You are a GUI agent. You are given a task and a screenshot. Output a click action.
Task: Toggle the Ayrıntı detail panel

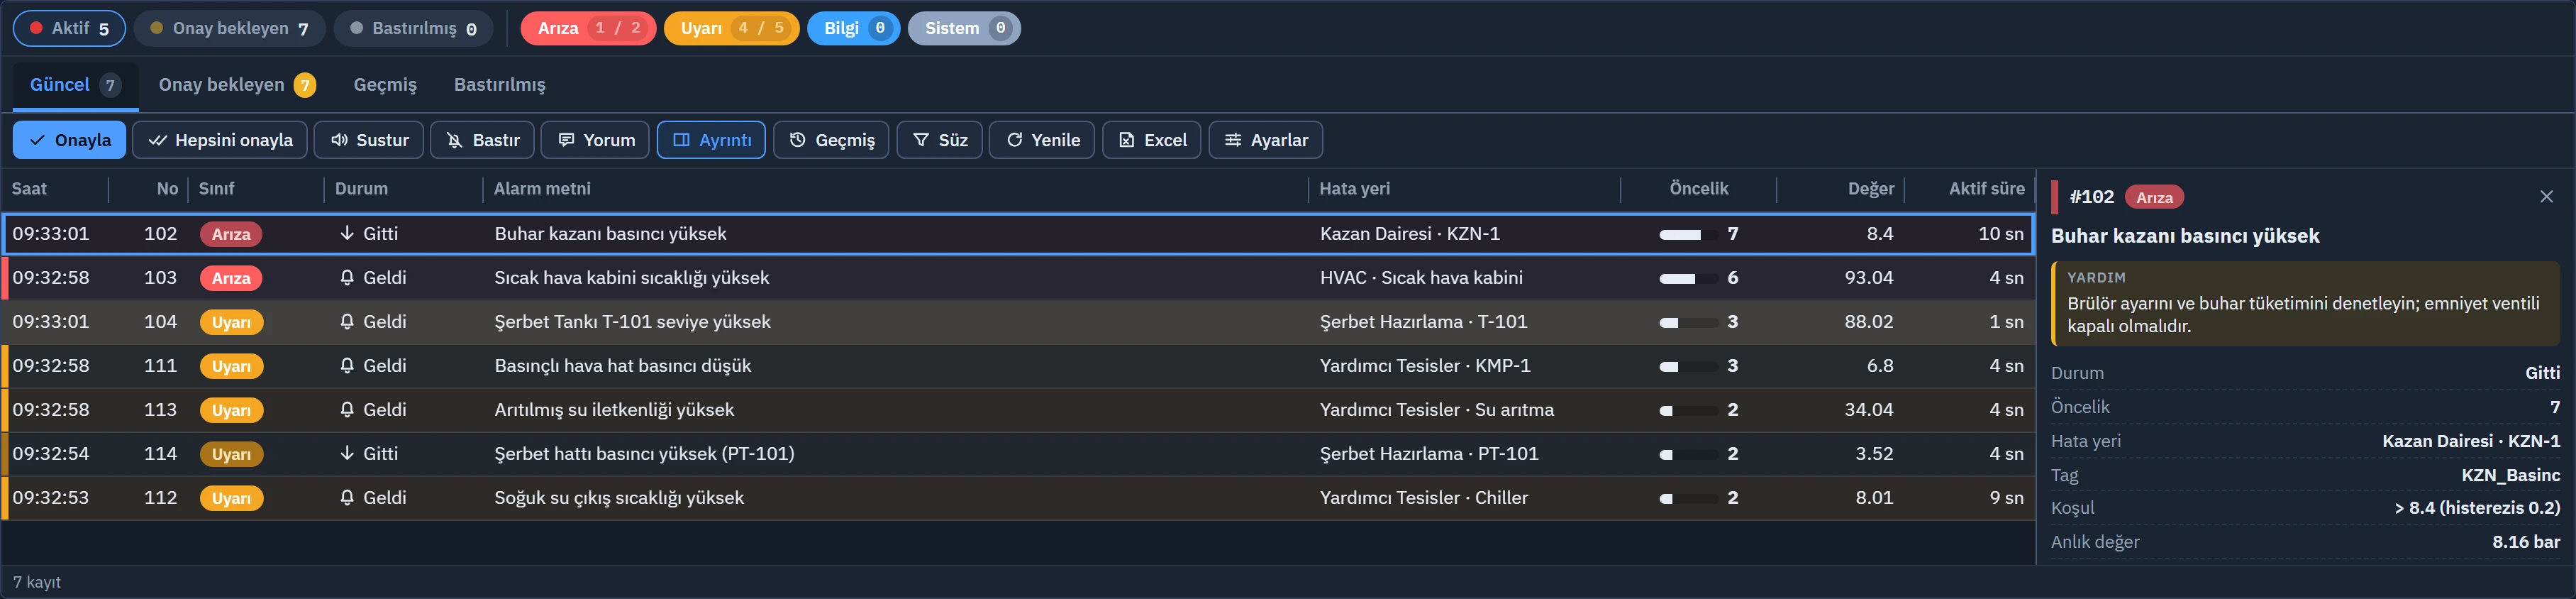pos(711,140)
